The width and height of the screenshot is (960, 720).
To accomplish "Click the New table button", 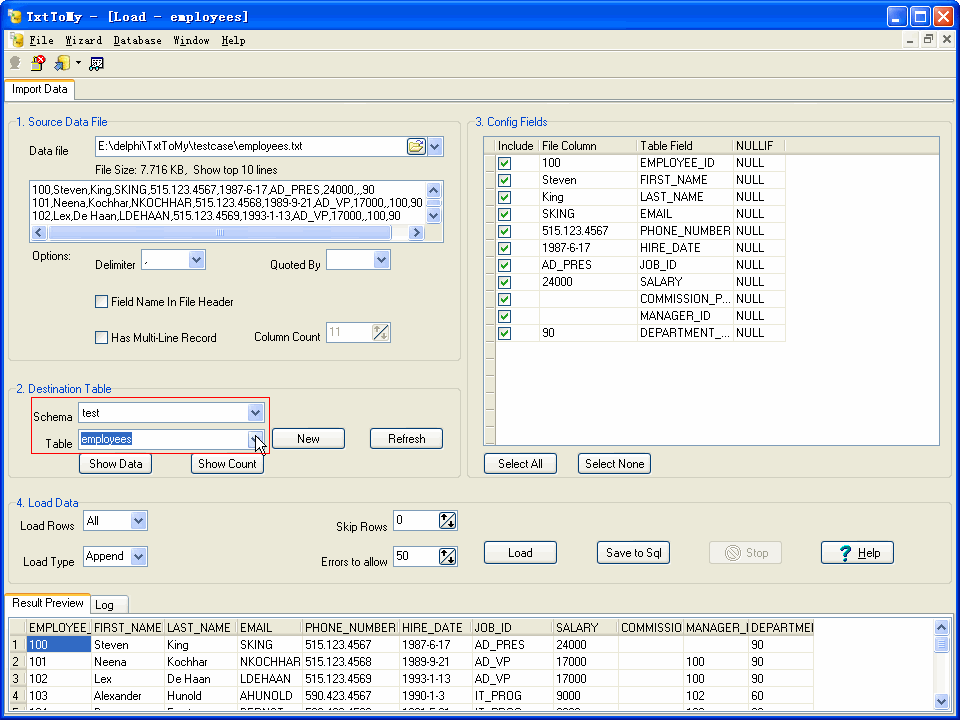I will 308,439.
